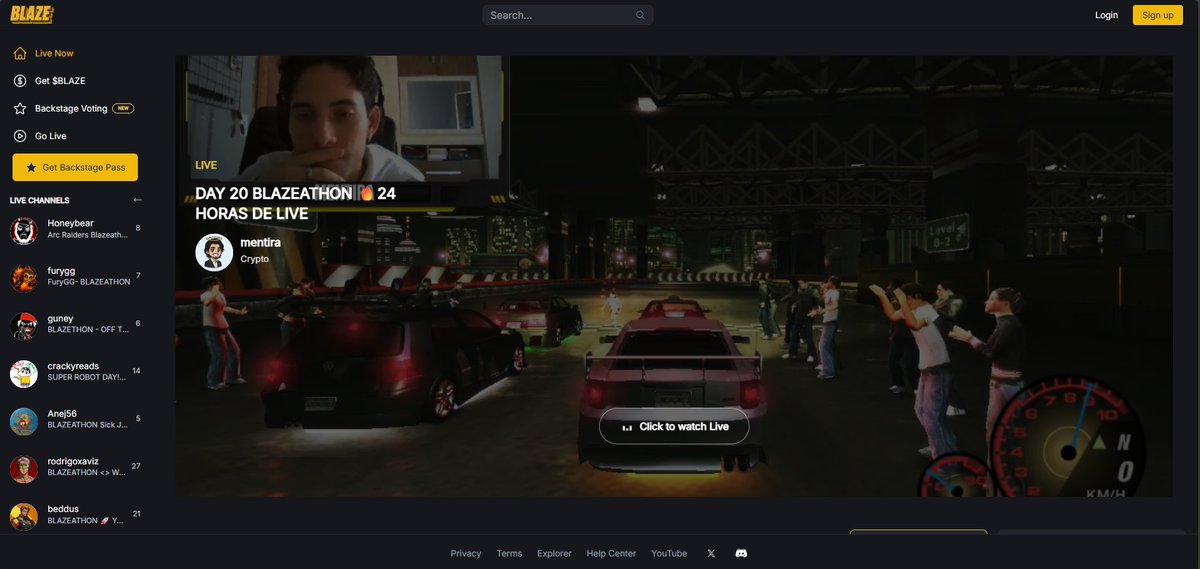Click BLAZEATHON Sick J... stream title

pos(88,425)
